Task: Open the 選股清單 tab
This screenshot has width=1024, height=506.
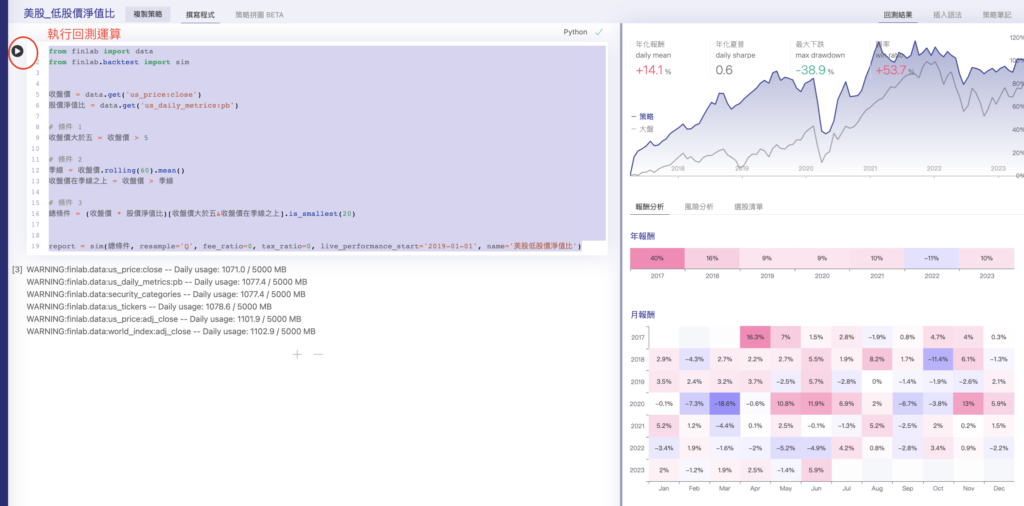Action: (x=748, y=206)
